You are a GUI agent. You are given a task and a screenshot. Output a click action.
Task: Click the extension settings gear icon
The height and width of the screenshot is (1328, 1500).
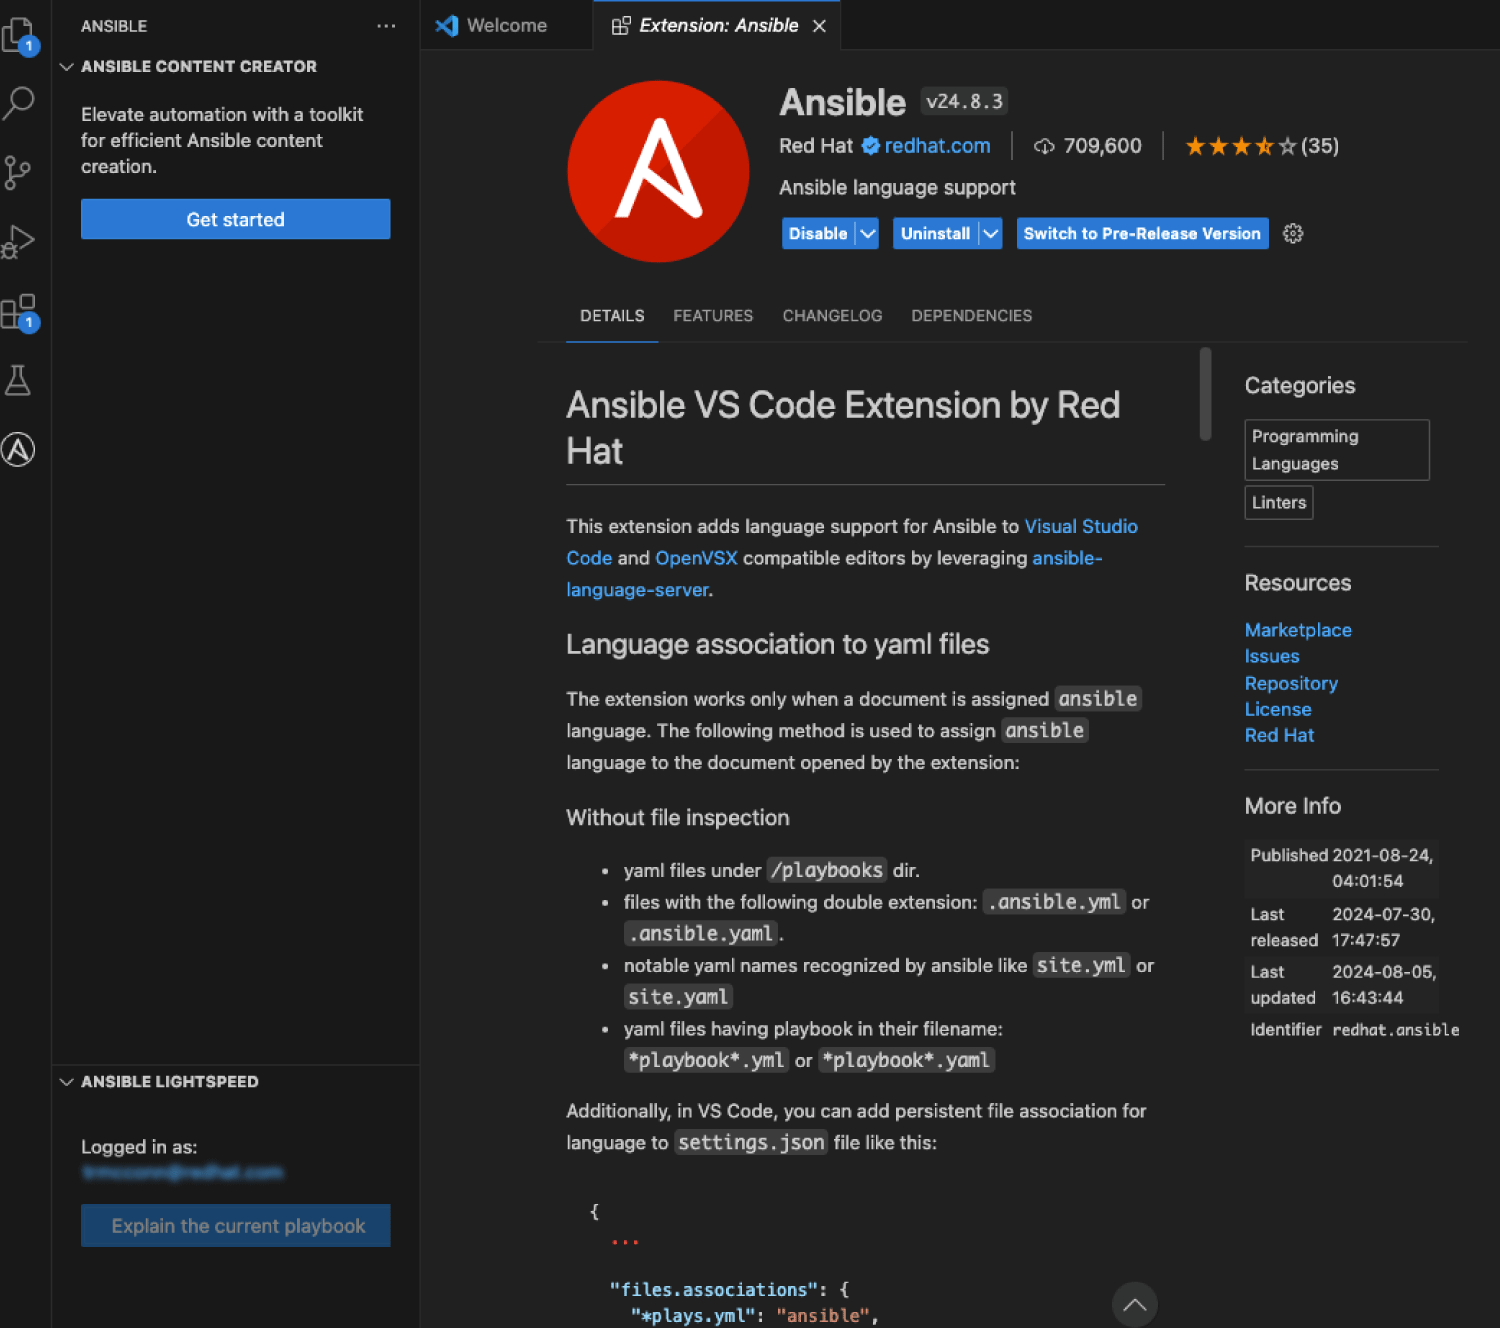(1293, 234)
